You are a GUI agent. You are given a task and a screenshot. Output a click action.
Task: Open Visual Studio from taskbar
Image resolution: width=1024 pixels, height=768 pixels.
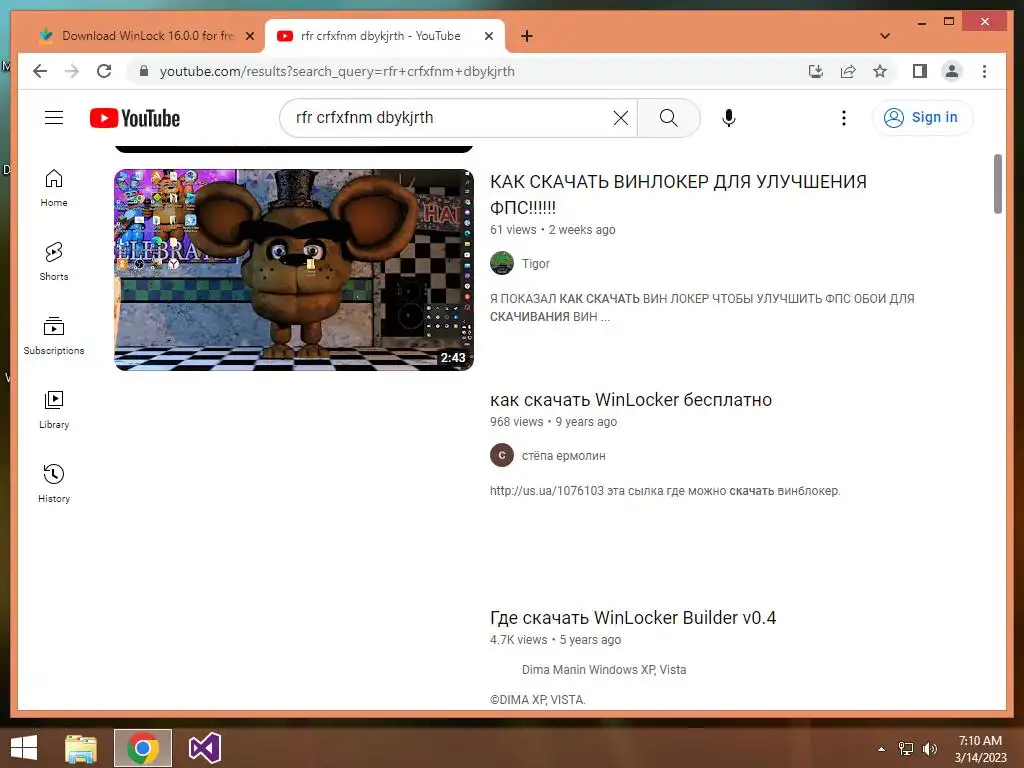tap(204, 748)
